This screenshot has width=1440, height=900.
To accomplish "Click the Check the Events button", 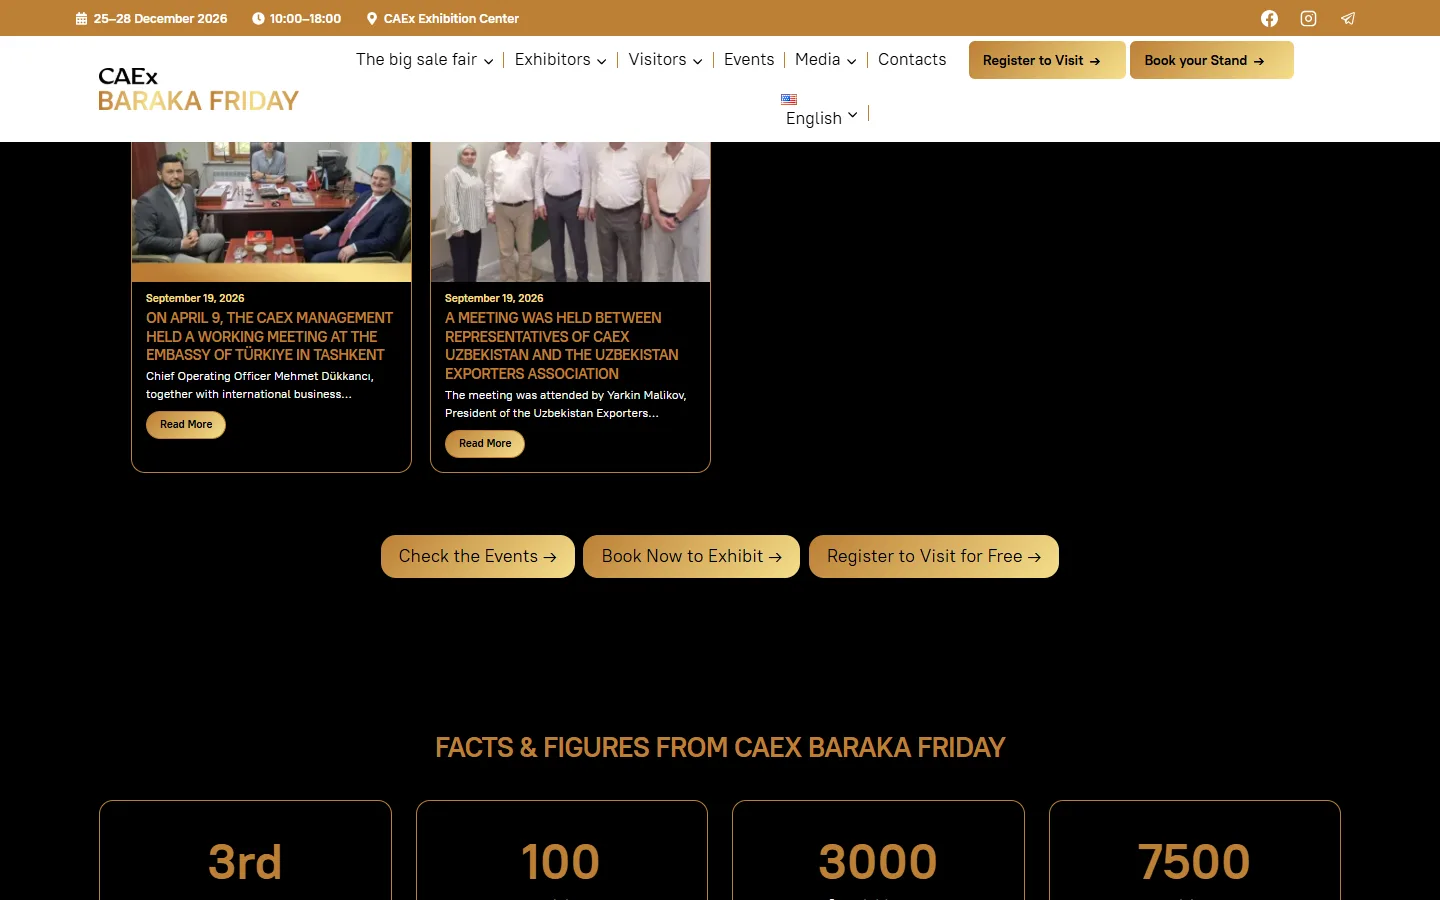I will pyautogui.click(x=478, y=556).
